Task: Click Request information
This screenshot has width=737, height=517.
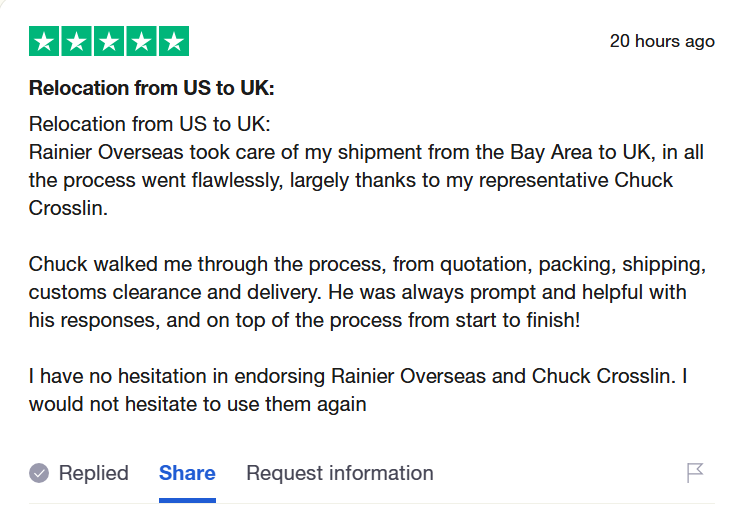Action: click(340, 473)
